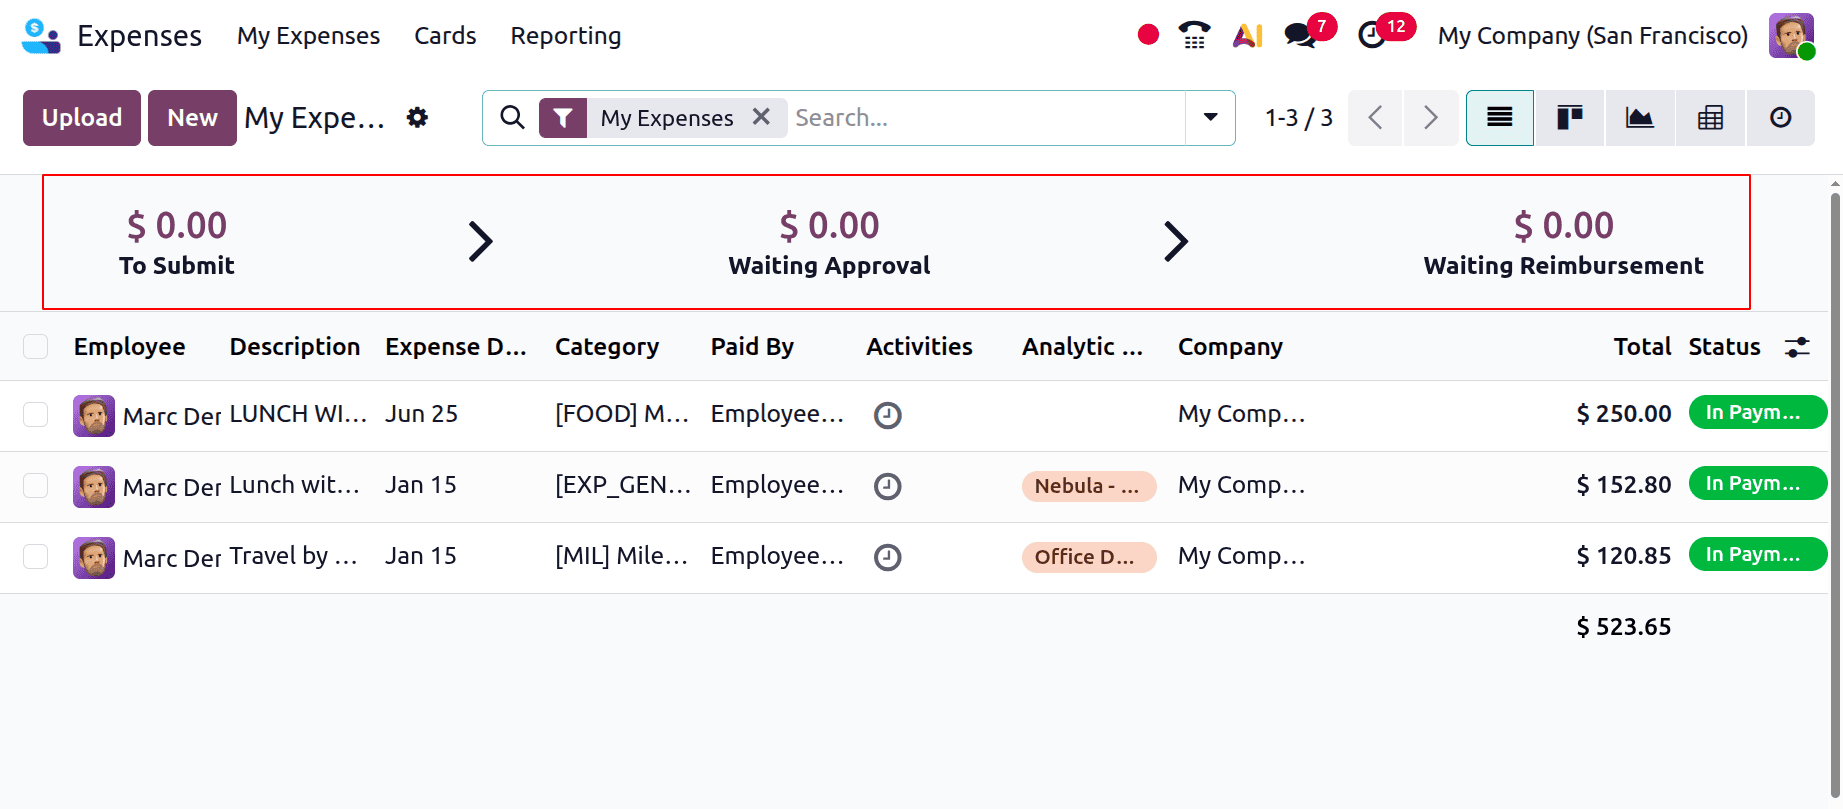Click In Payment badge for $ 120.85
This screenshot has width=1843, height=809.
point(1757,554)
